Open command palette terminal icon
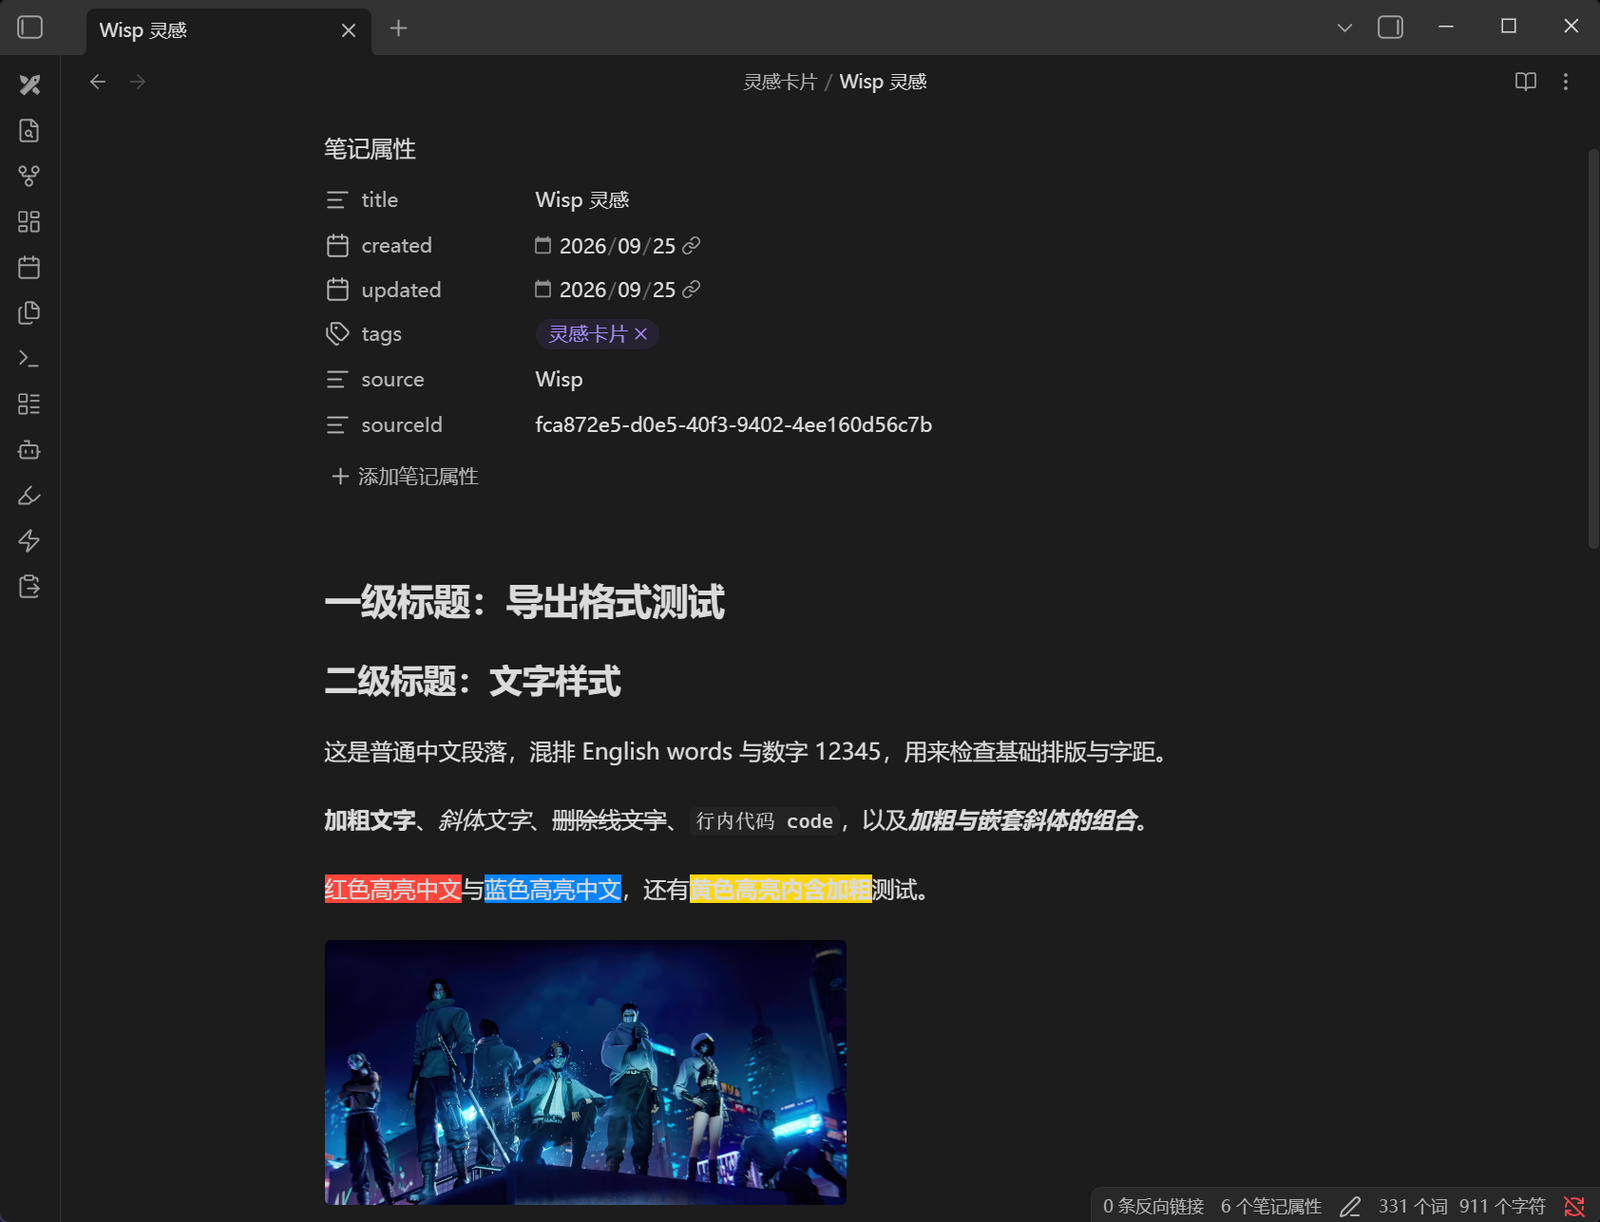Screen dimensions: 1600x1222 click(x=29, y=358)
